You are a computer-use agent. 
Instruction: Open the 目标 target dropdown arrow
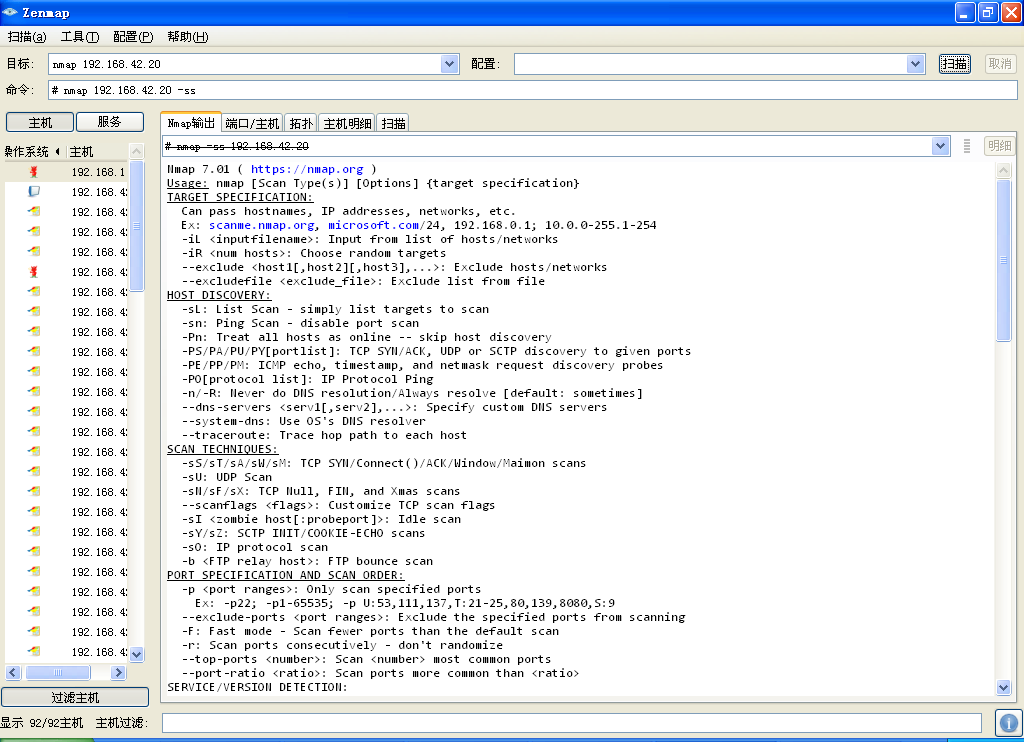tap(449, 64)
